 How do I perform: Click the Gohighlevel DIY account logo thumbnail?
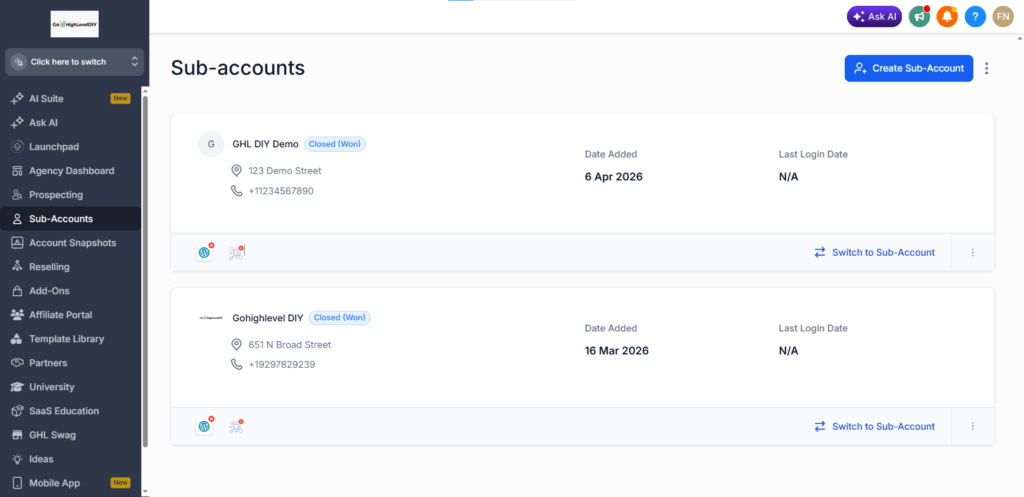(x=210, y=318)
